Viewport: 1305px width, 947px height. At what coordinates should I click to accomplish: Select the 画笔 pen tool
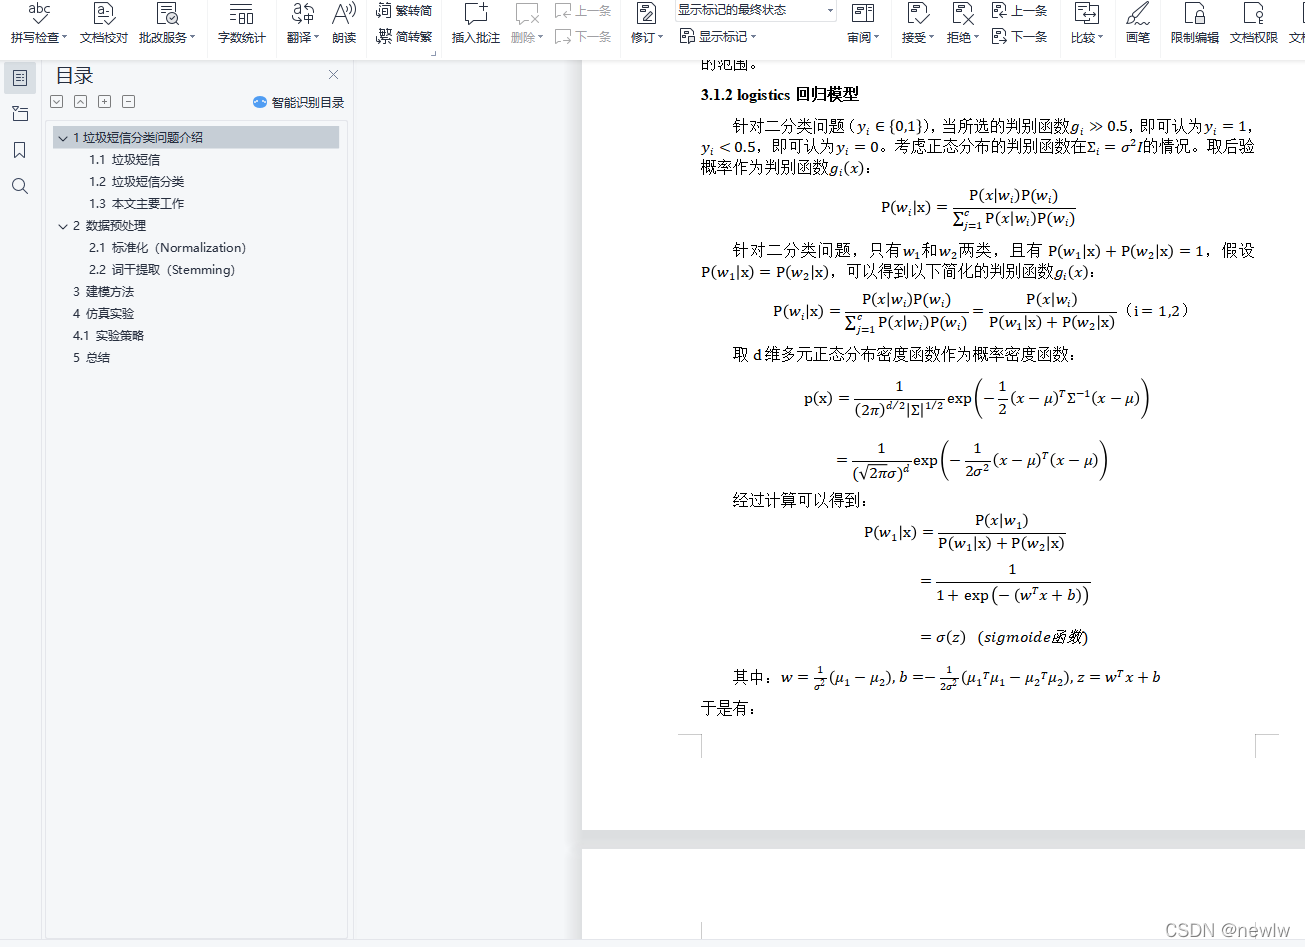[x=1138, y=23]
